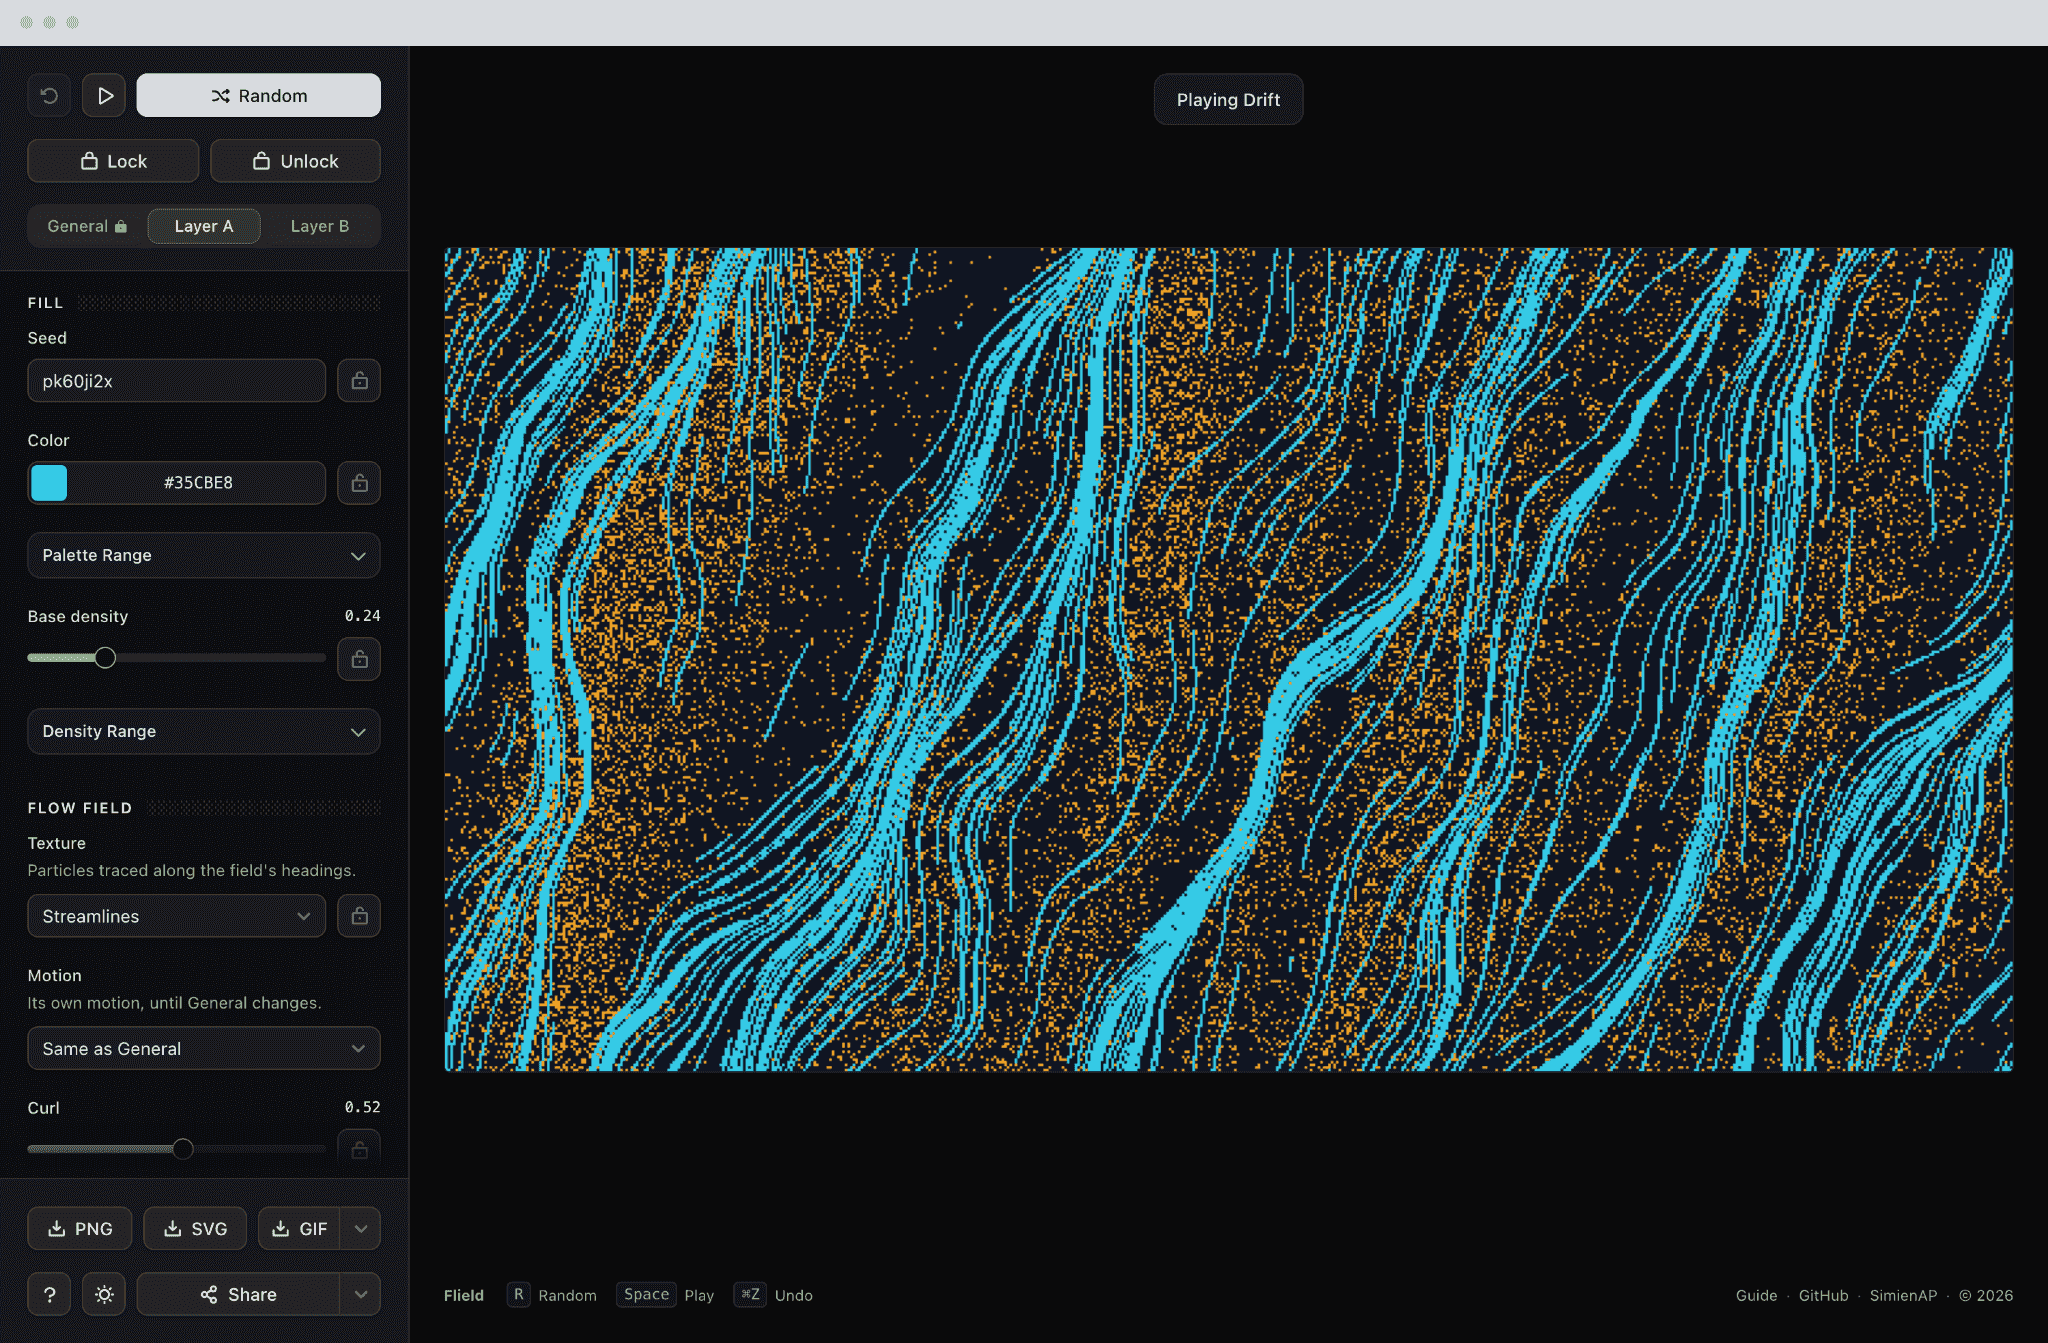Click the Unlock button
The width and height of the screenshot is (2048, 1343).
pyautogui.click(x=295, y=161)
